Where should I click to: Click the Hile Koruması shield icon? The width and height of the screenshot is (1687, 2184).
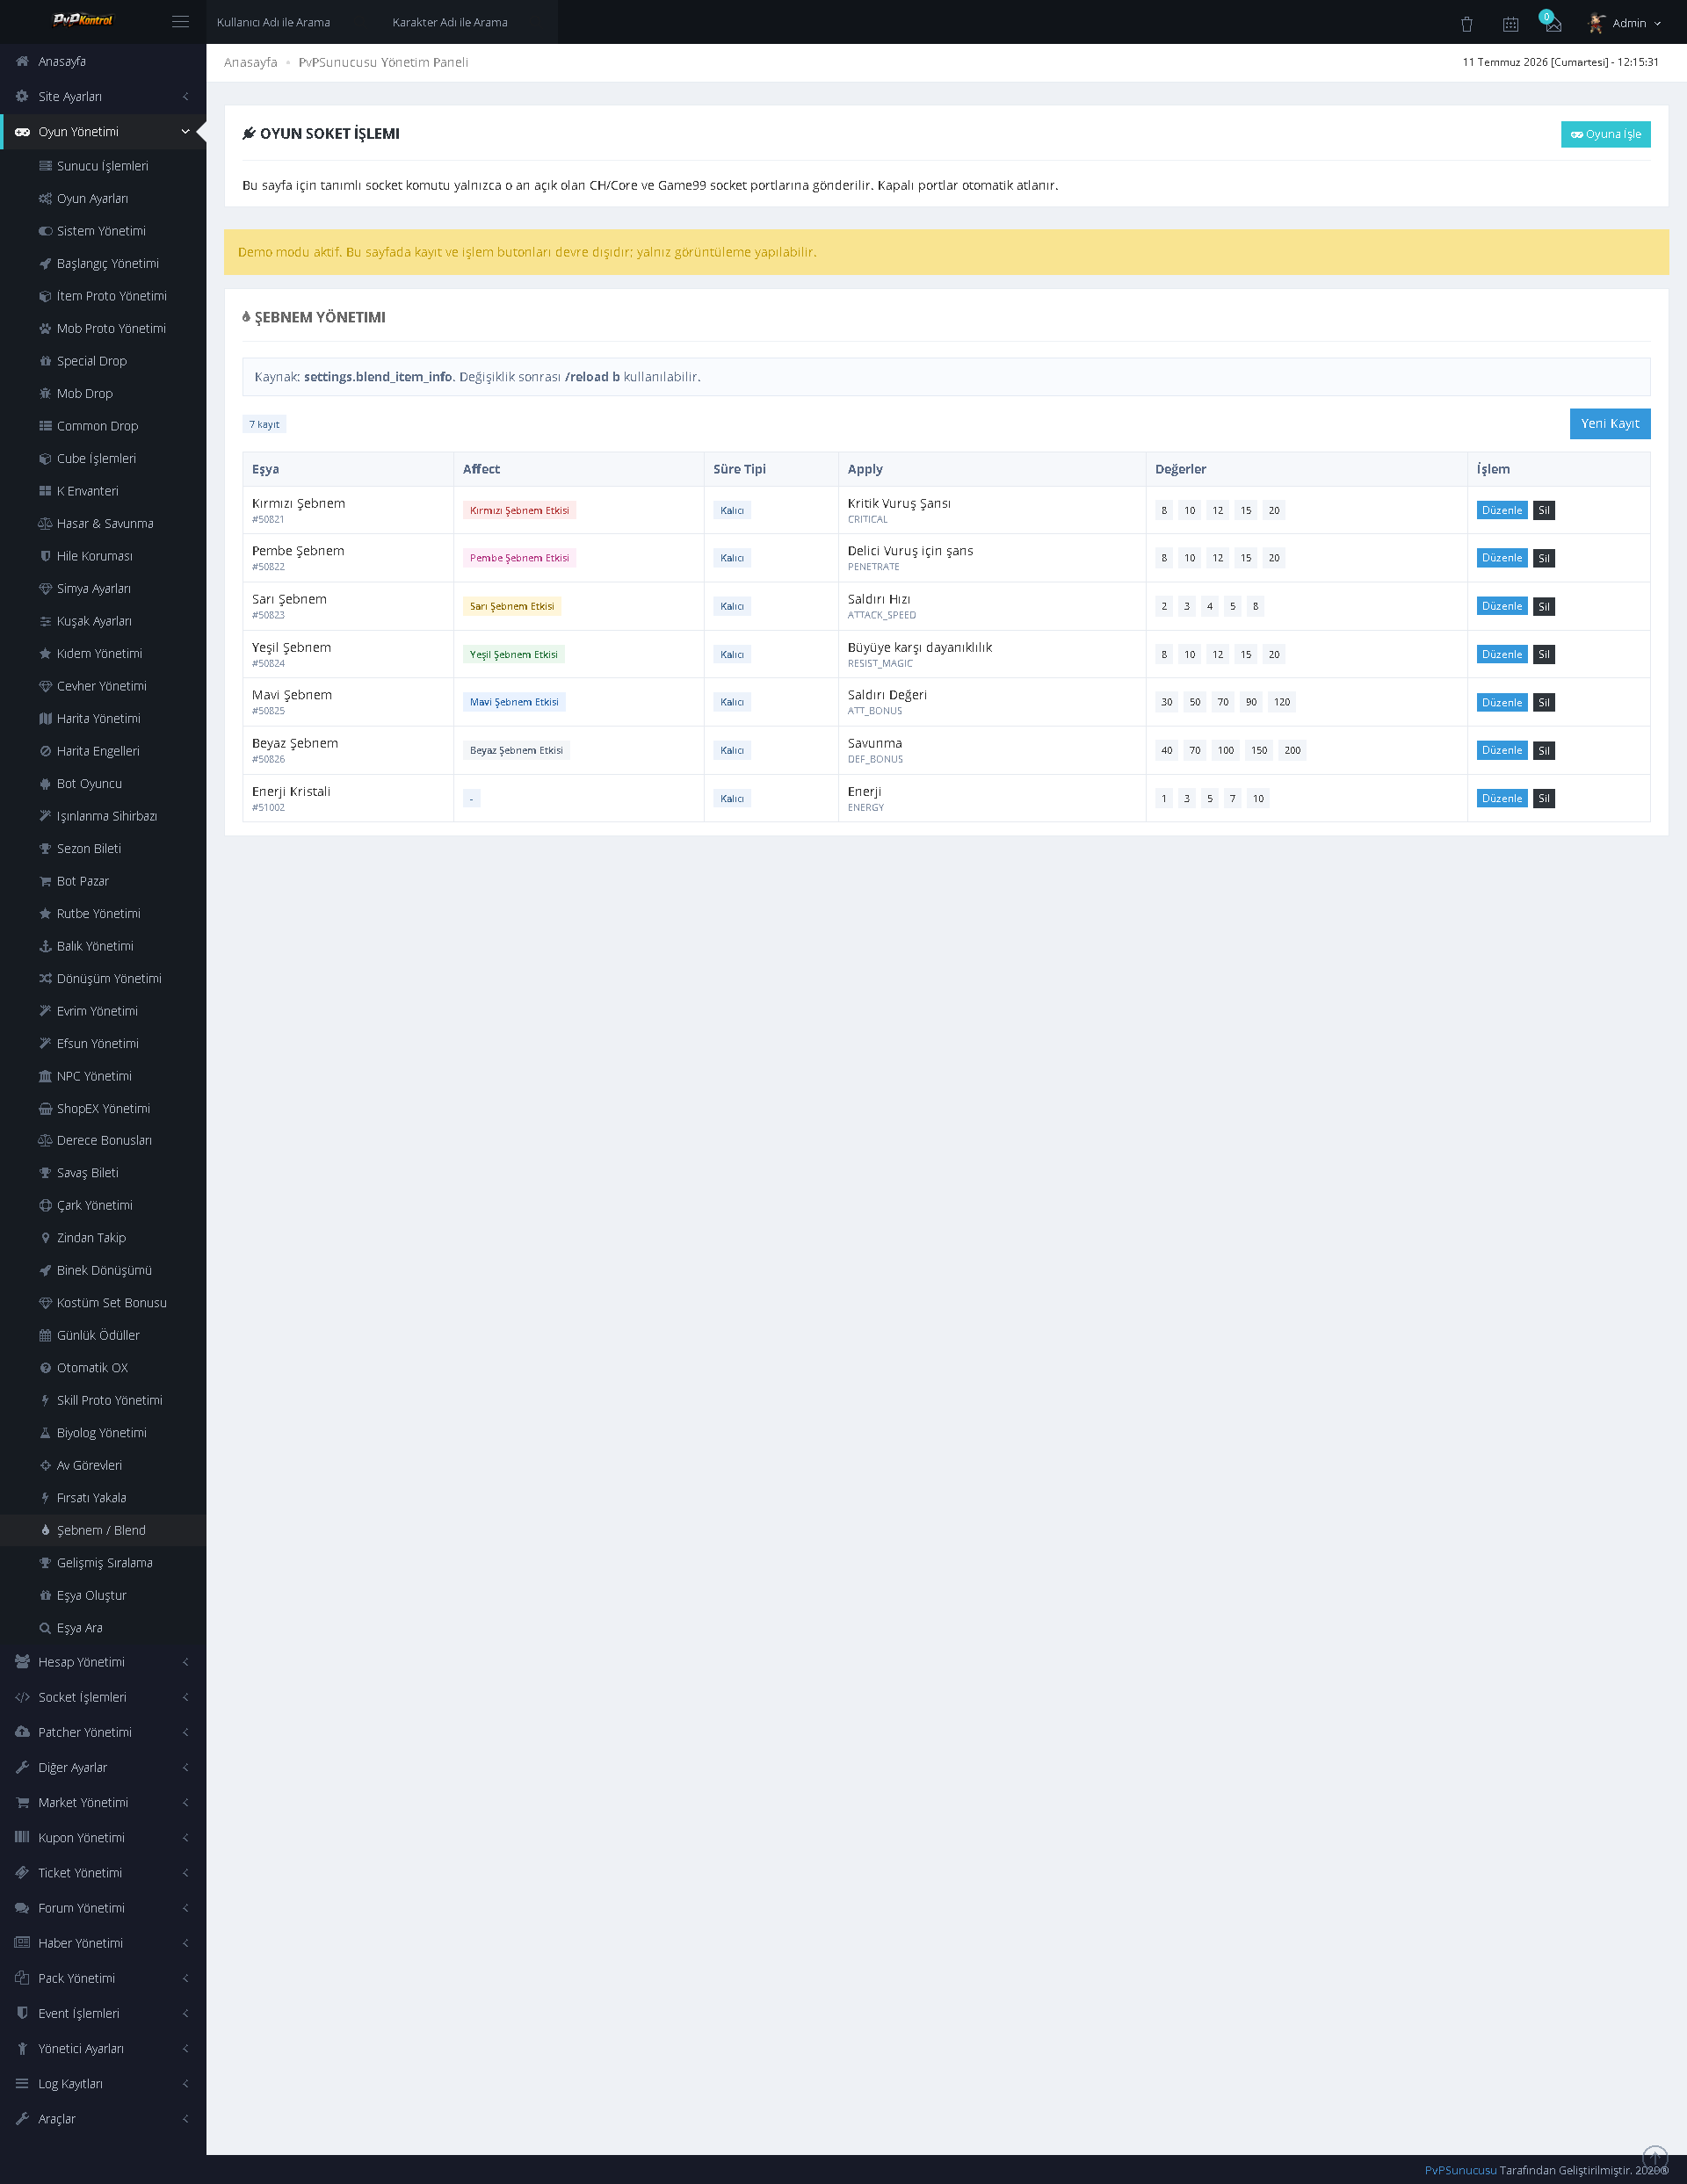pyautogui.click(x=45, y=556)
